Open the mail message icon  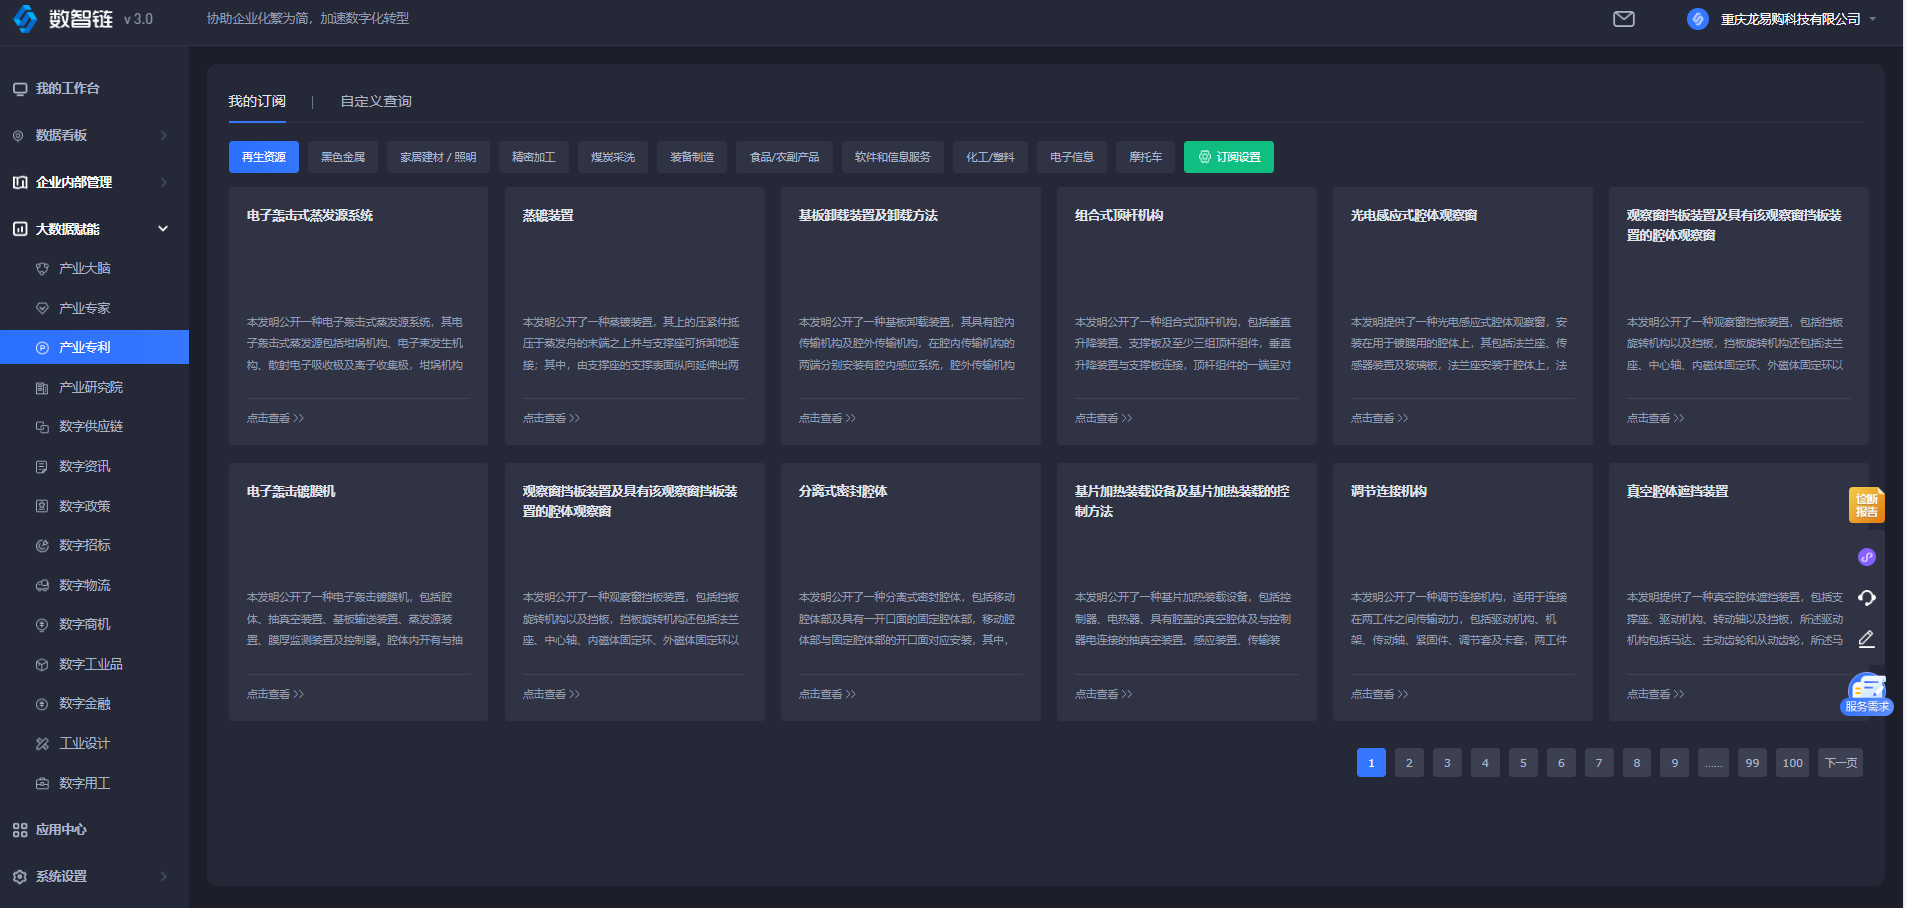tap(1624, 19)
